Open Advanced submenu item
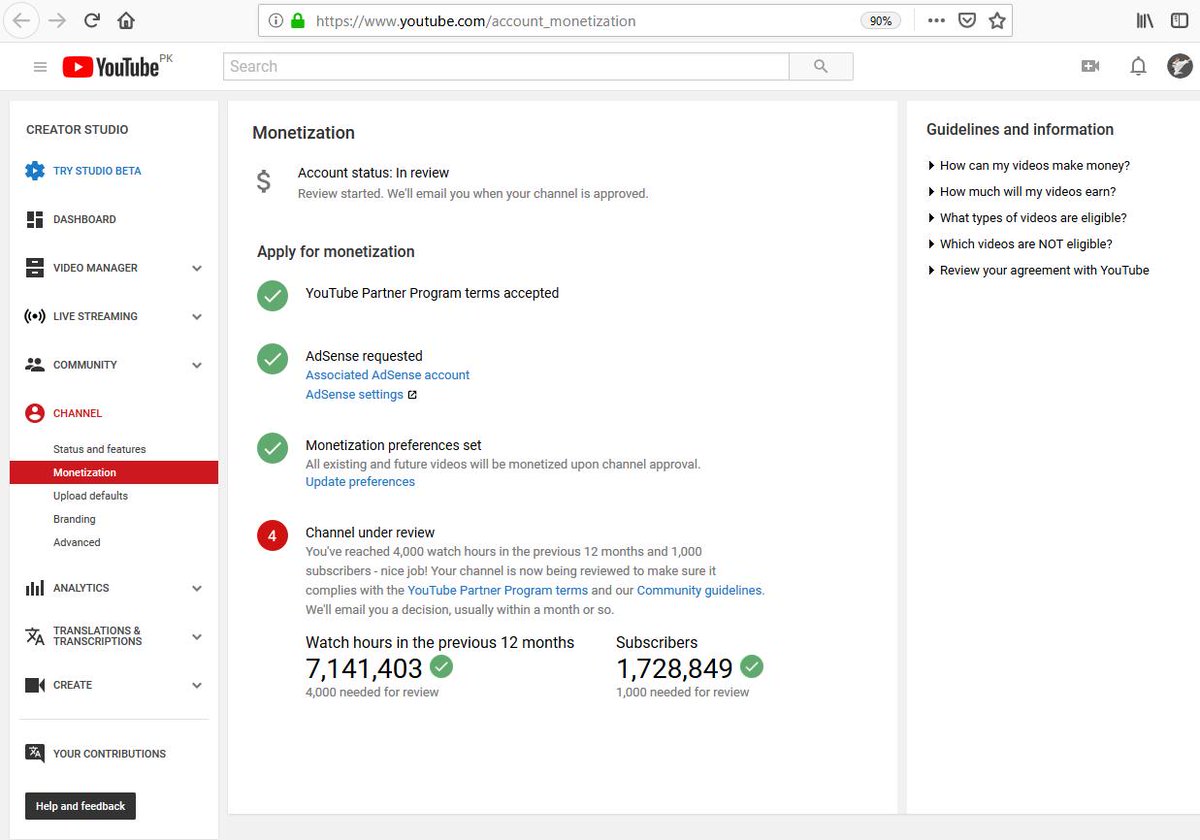 77,542
